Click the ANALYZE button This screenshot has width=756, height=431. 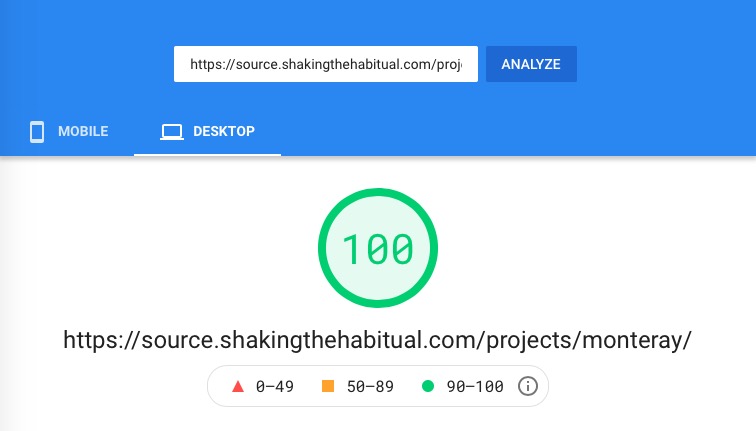click(531, 64)
